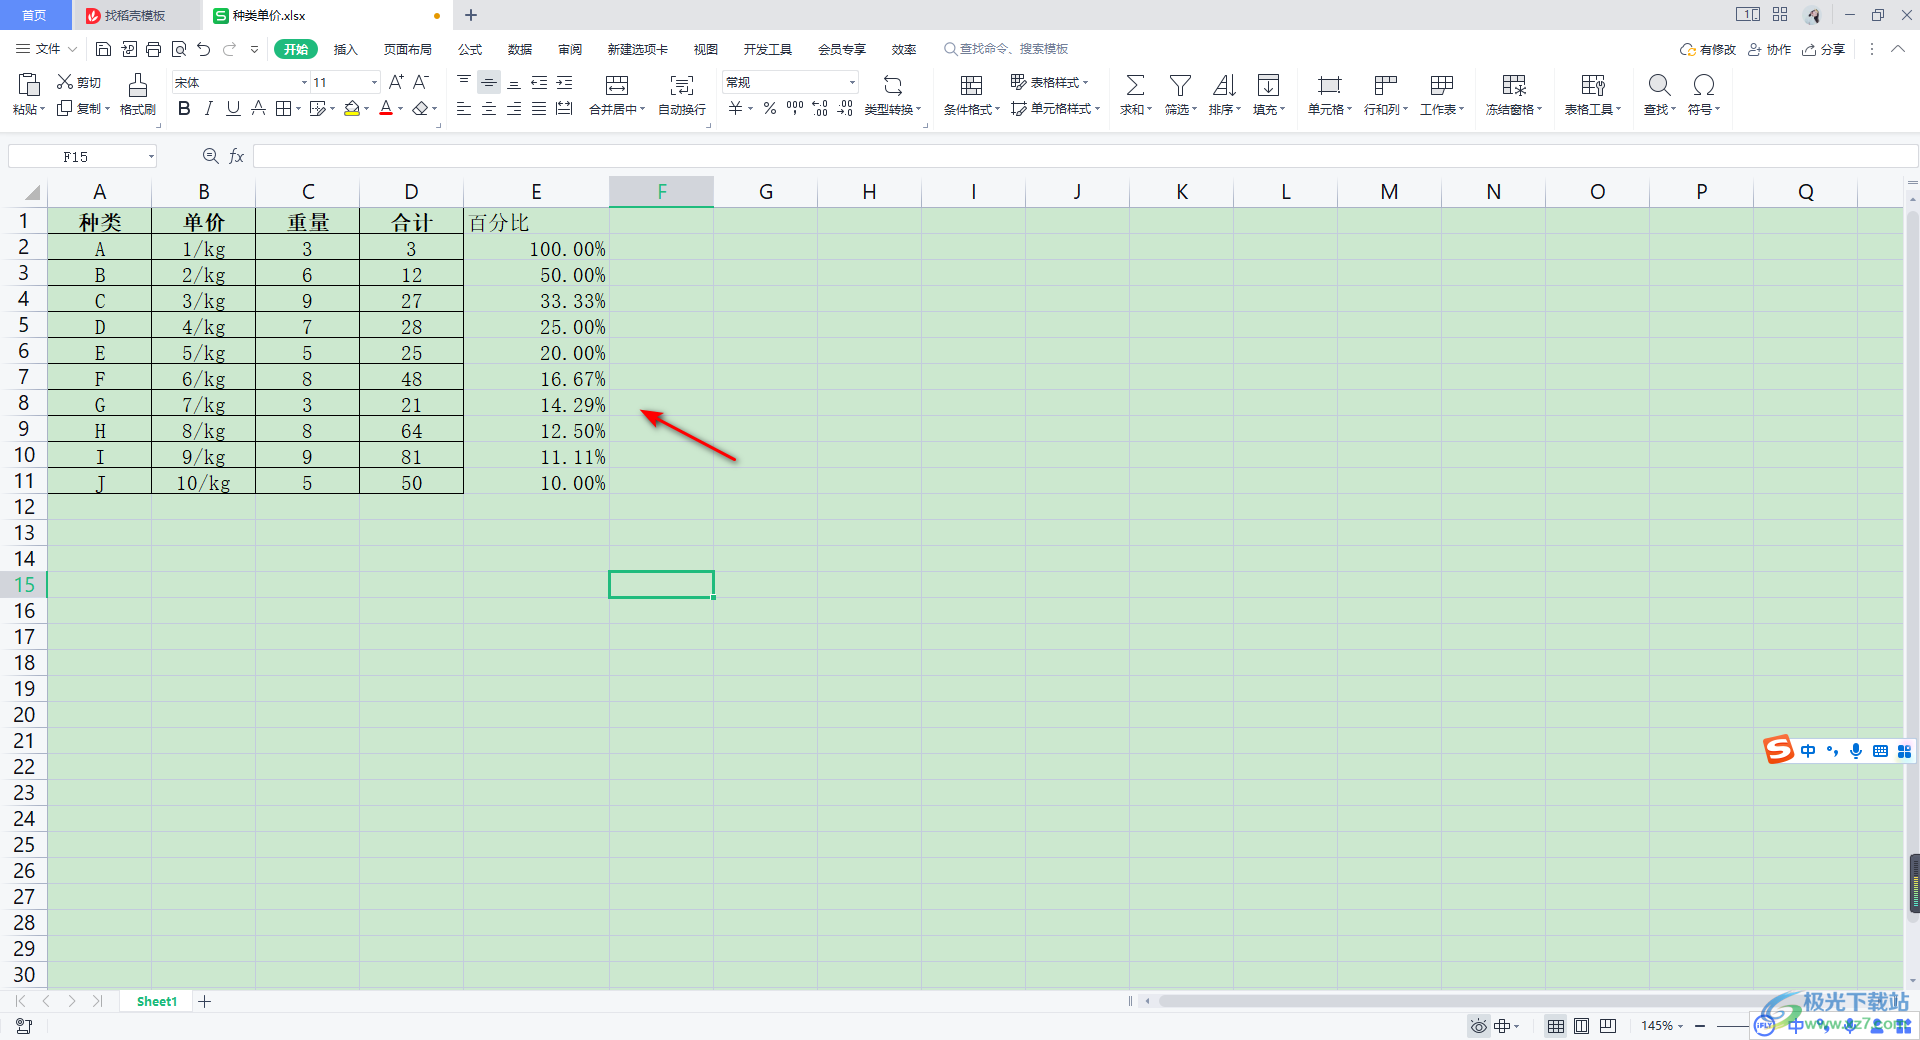Click the insert function fx icon
The image size is (1920, 1040).
click(x=237, y=156)
